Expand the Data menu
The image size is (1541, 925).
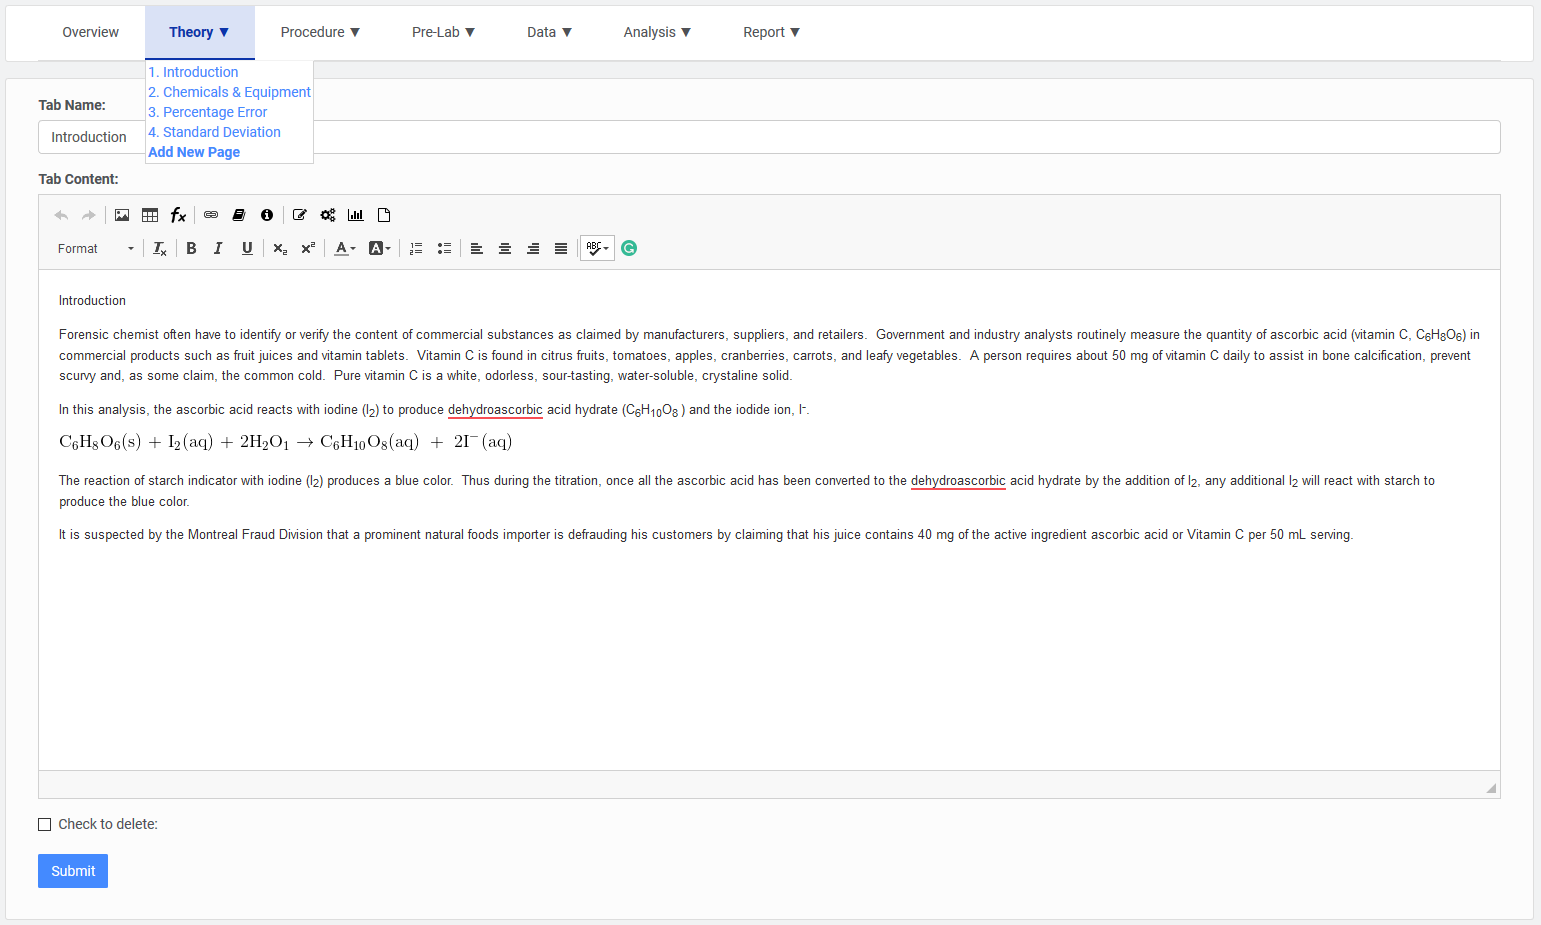click(549, 32)
